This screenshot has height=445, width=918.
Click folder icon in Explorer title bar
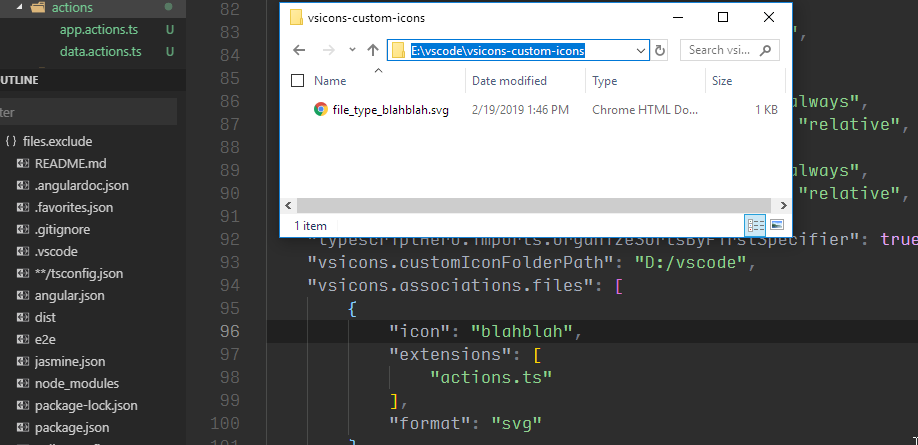tap(296, 18)
